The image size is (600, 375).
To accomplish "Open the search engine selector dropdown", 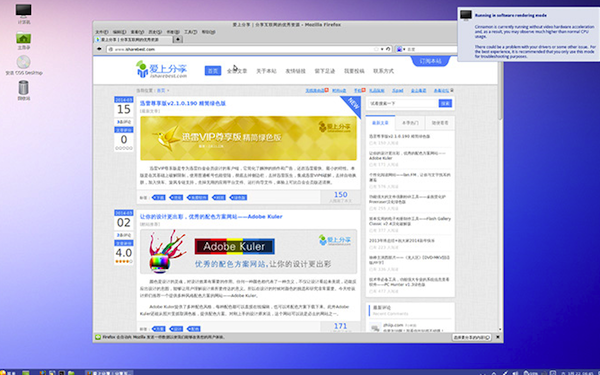I will [401, 49].
